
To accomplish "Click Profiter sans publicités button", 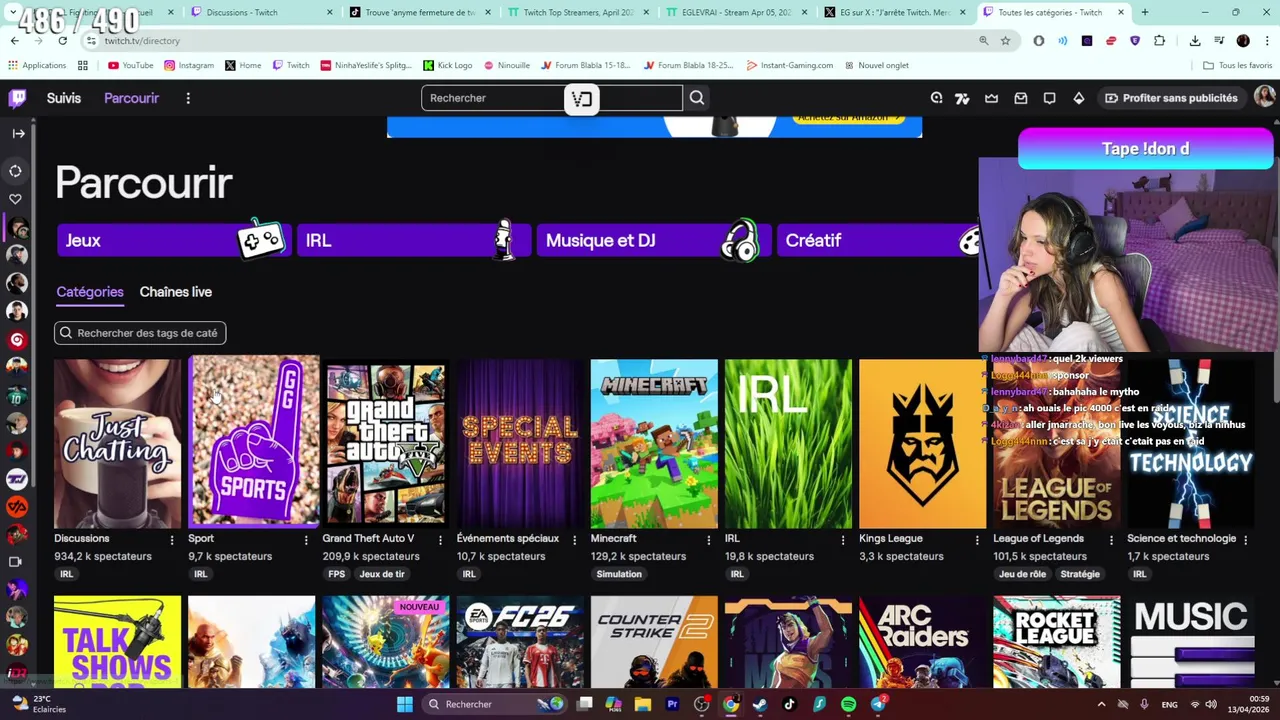I will point(1171,98).
